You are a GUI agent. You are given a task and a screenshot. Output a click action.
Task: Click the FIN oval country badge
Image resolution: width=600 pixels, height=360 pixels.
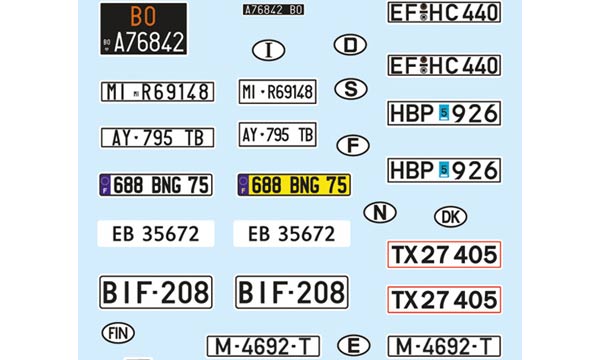[118, 333]
